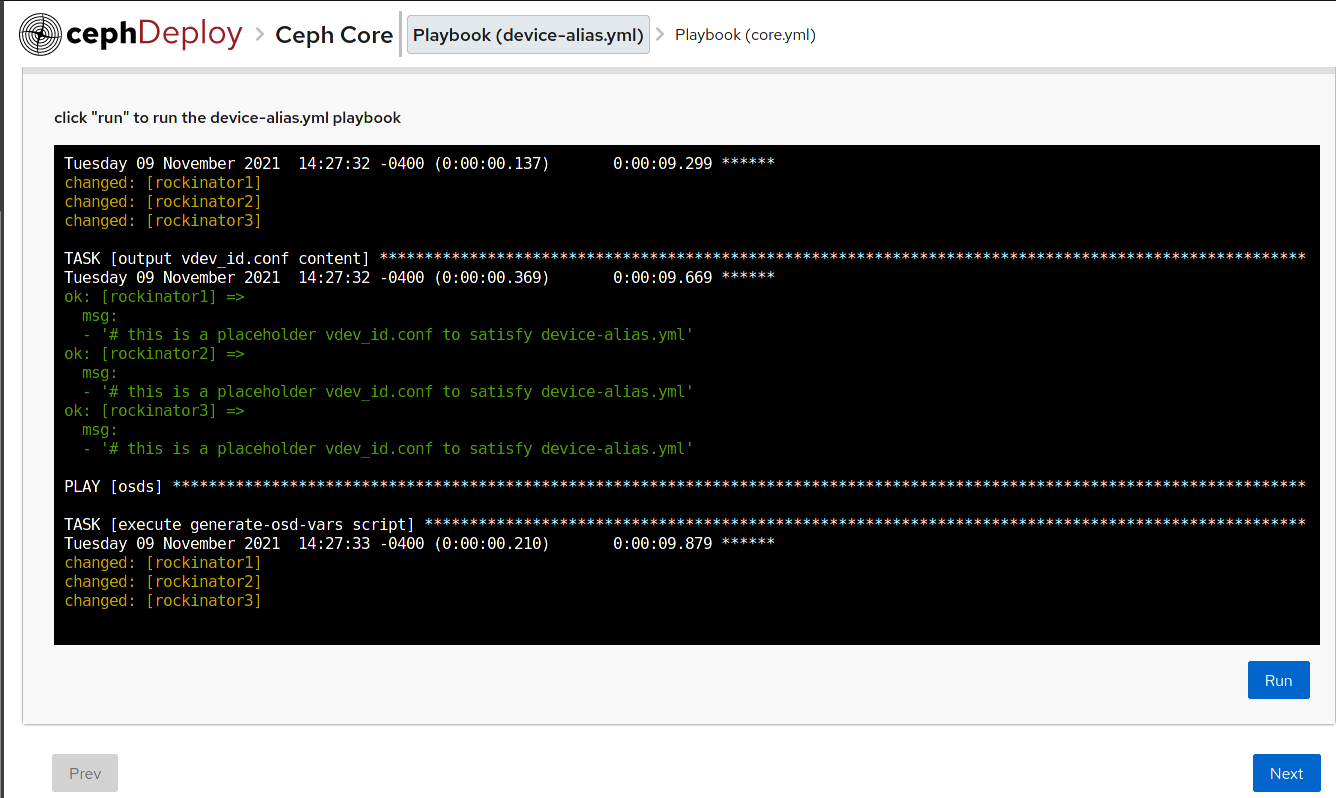
Task: Click the chevron after the cephDeploy logo
Action: pos(260,33)
